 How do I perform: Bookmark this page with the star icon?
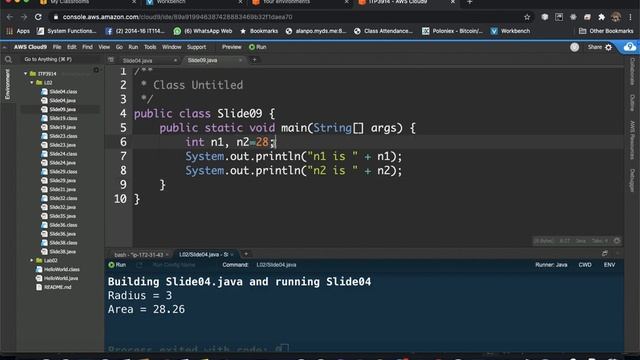tap(527, 17)
